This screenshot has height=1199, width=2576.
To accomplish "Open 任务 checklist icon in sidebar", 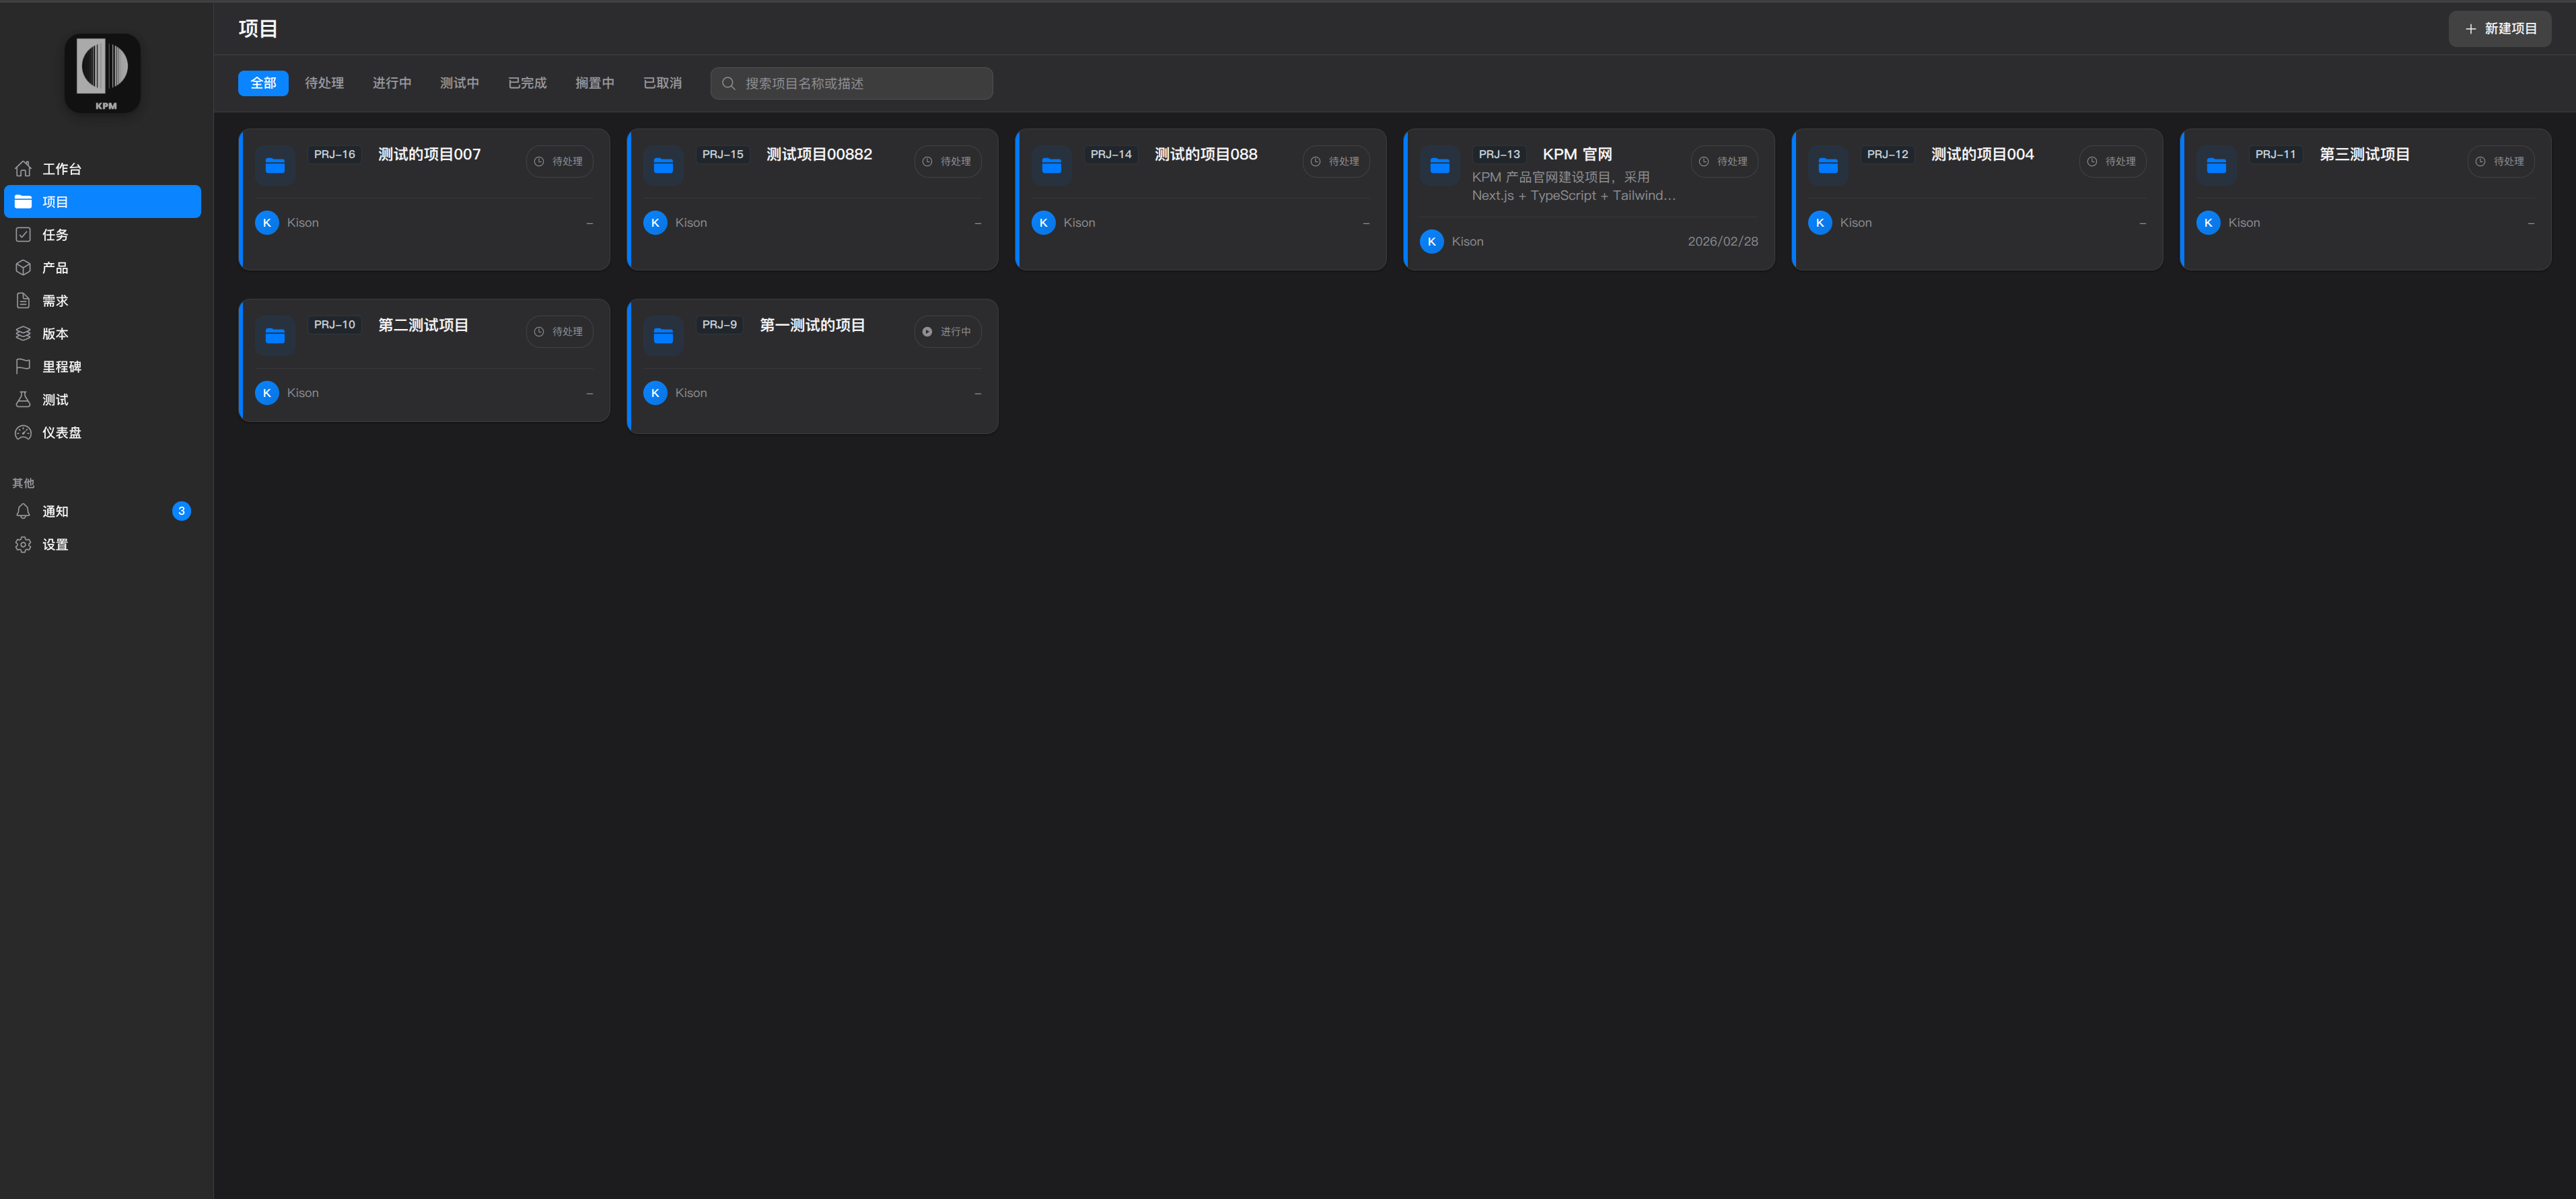I will point(23,234).
